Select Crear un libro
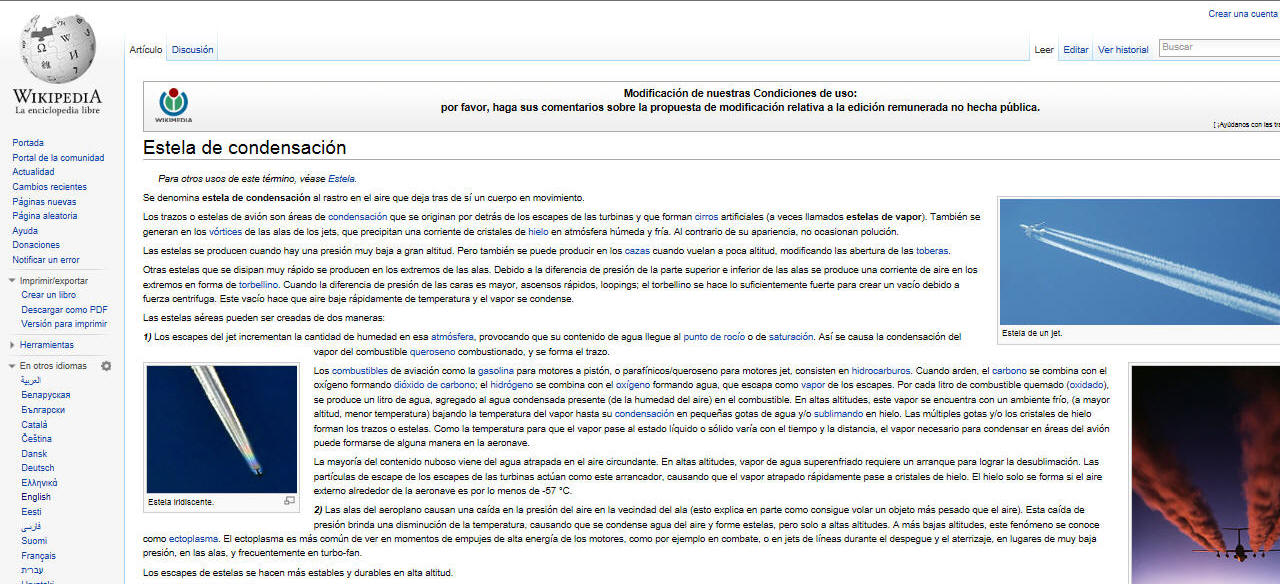The height and width of the screenshot is (584, 1280). (x=48, y=295)
